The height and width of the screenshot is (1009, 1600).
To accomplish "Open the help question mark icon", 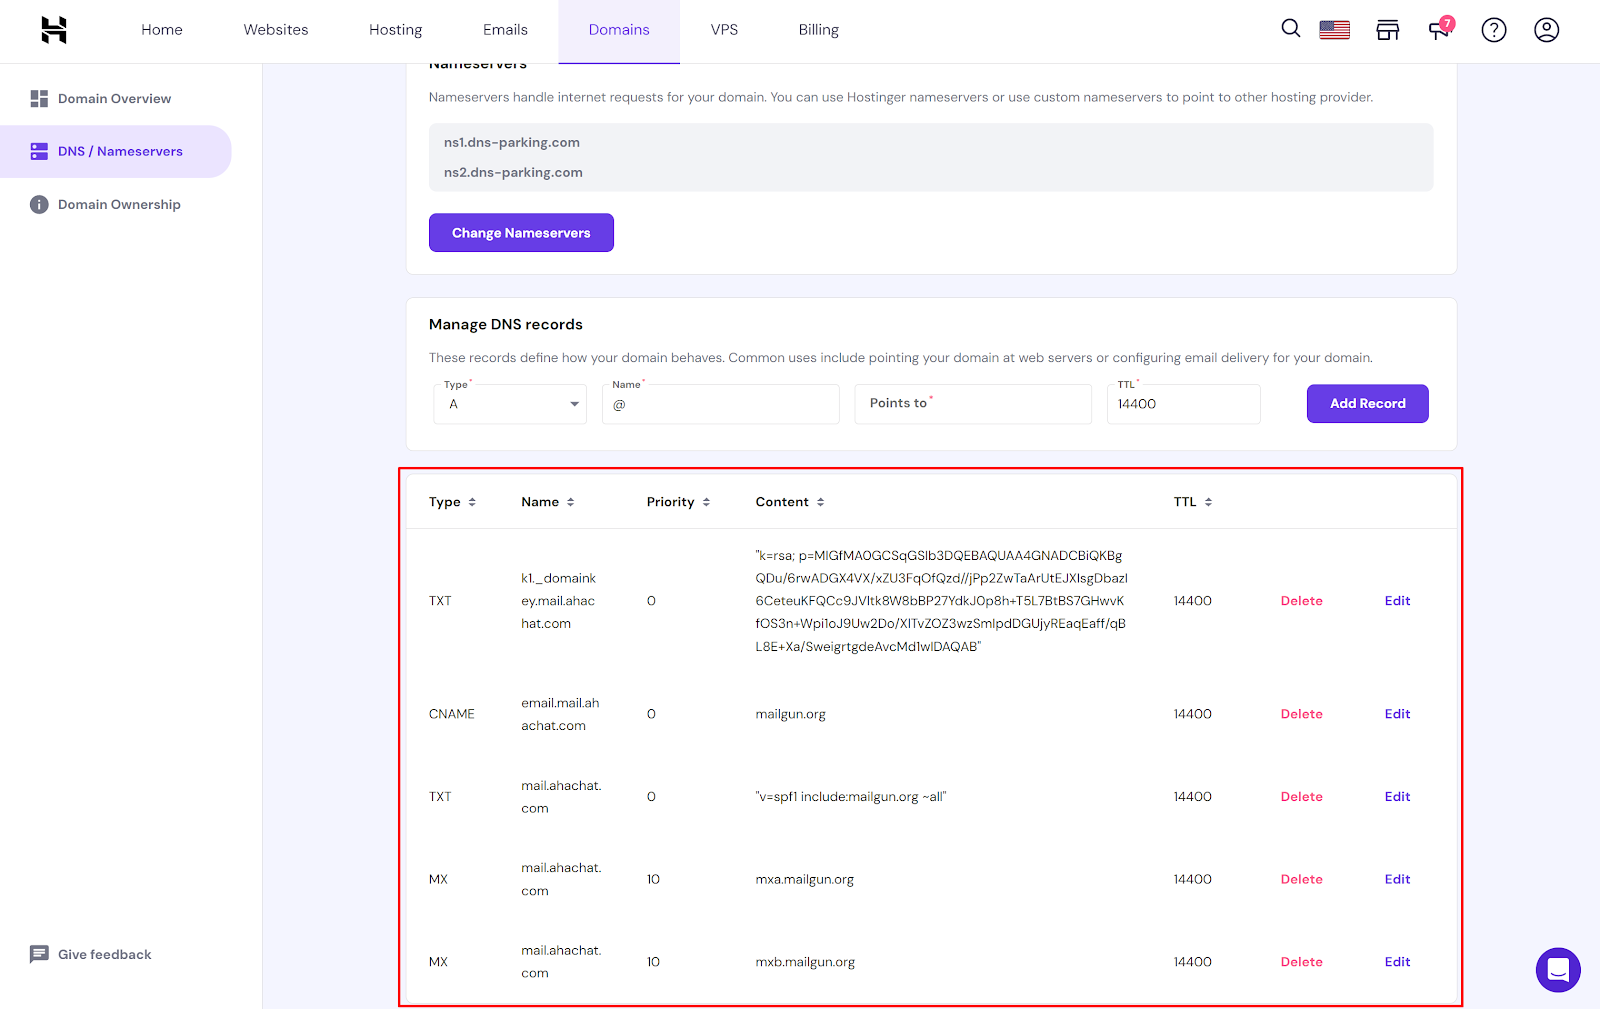I will tap(1494, 30).
